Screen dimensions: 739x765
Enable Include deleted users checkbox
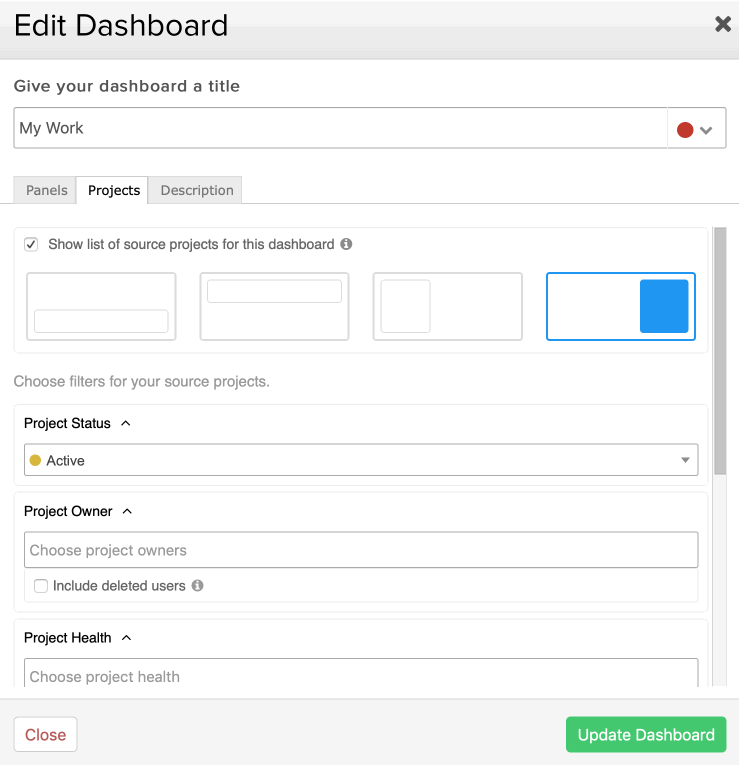click(41, 586)
